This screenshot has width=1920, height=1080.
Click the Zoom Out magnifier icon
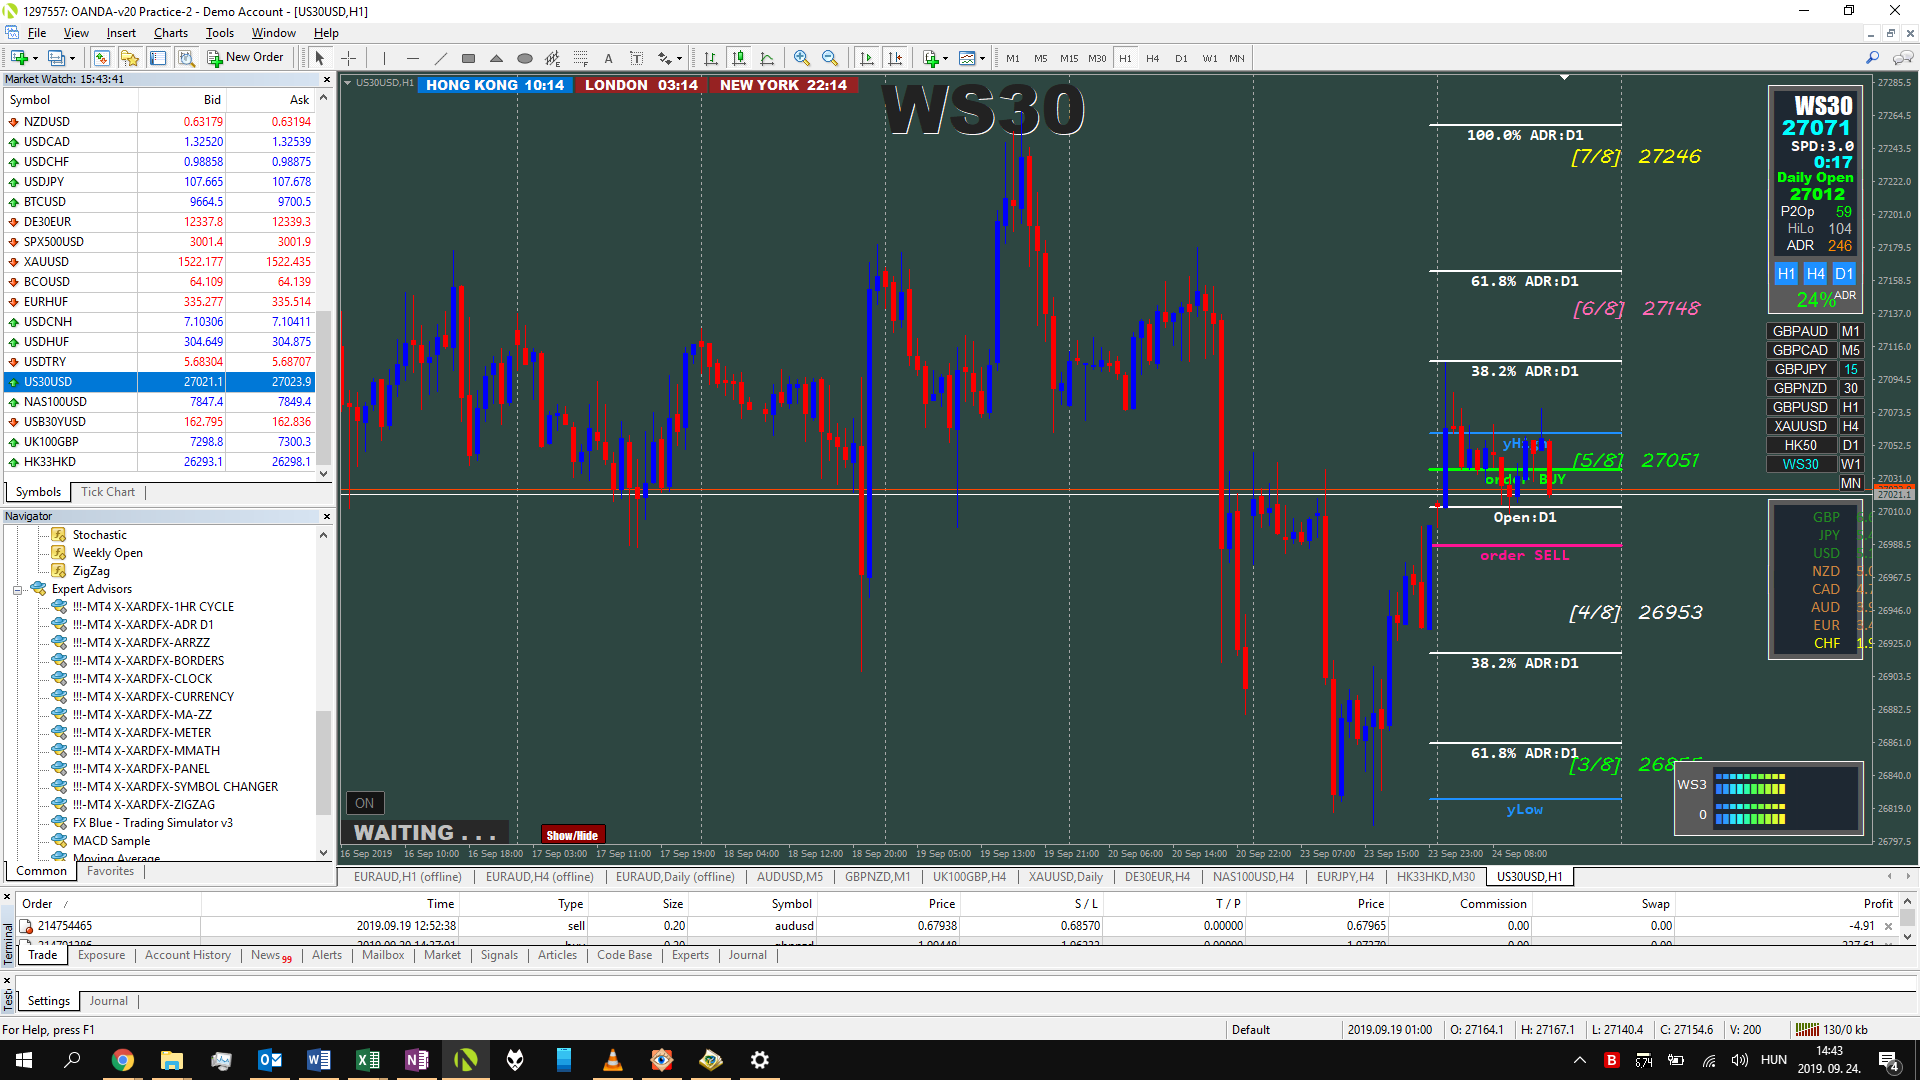coord(829,58)
